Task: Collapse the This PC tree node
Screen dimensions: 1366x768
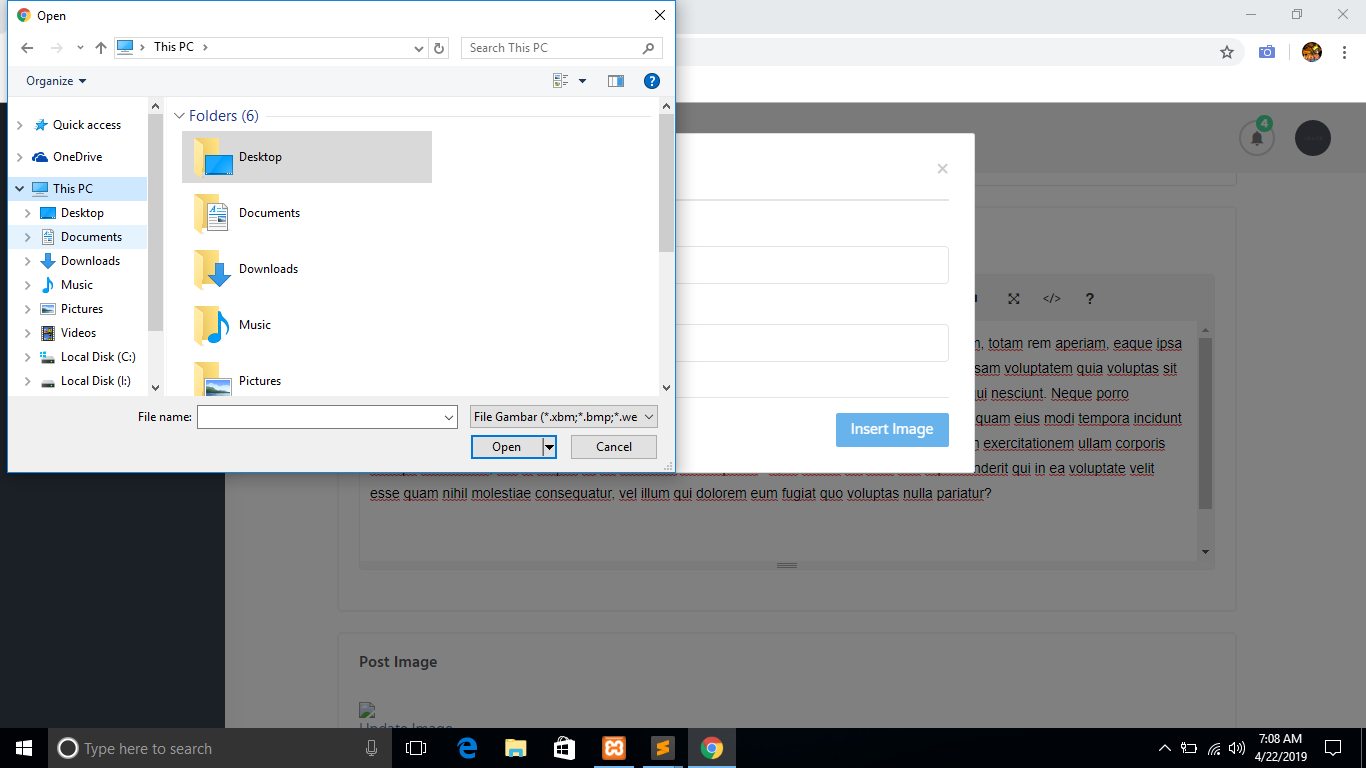Action: click(x=20, y=189)
